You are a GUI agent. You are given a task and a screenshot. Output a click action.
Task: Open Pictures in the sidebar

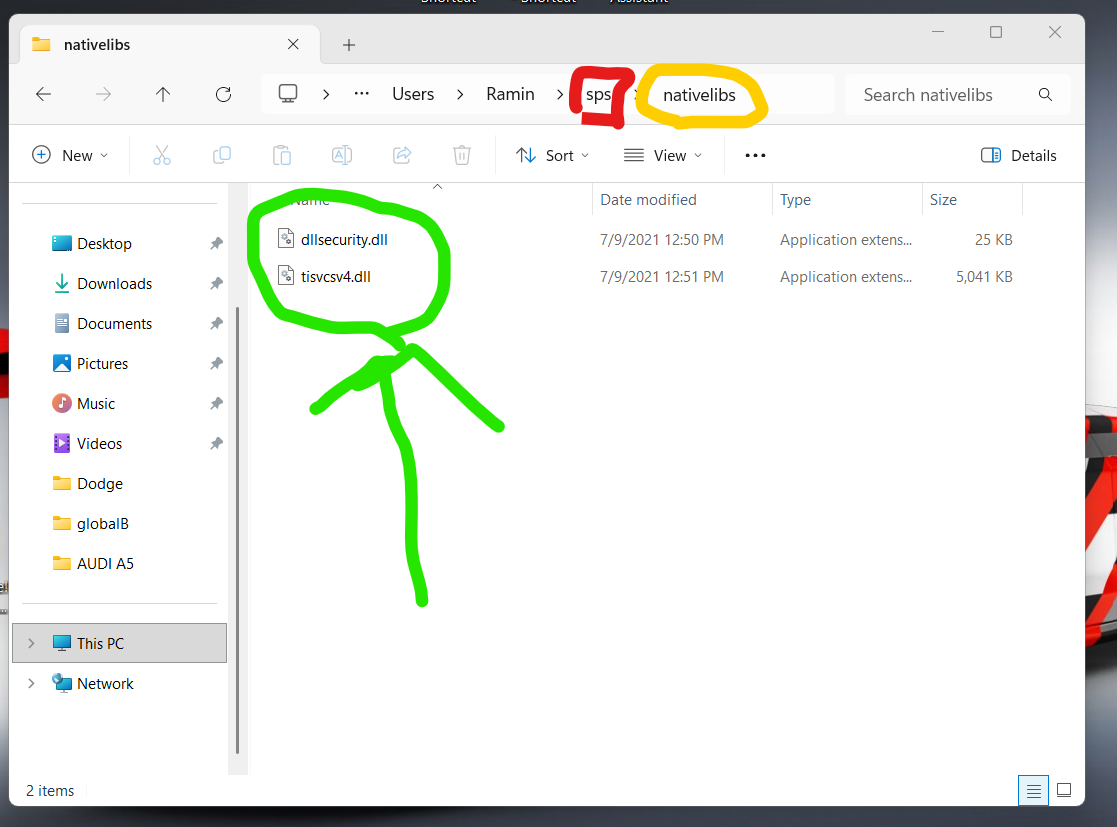pos(102,363)
